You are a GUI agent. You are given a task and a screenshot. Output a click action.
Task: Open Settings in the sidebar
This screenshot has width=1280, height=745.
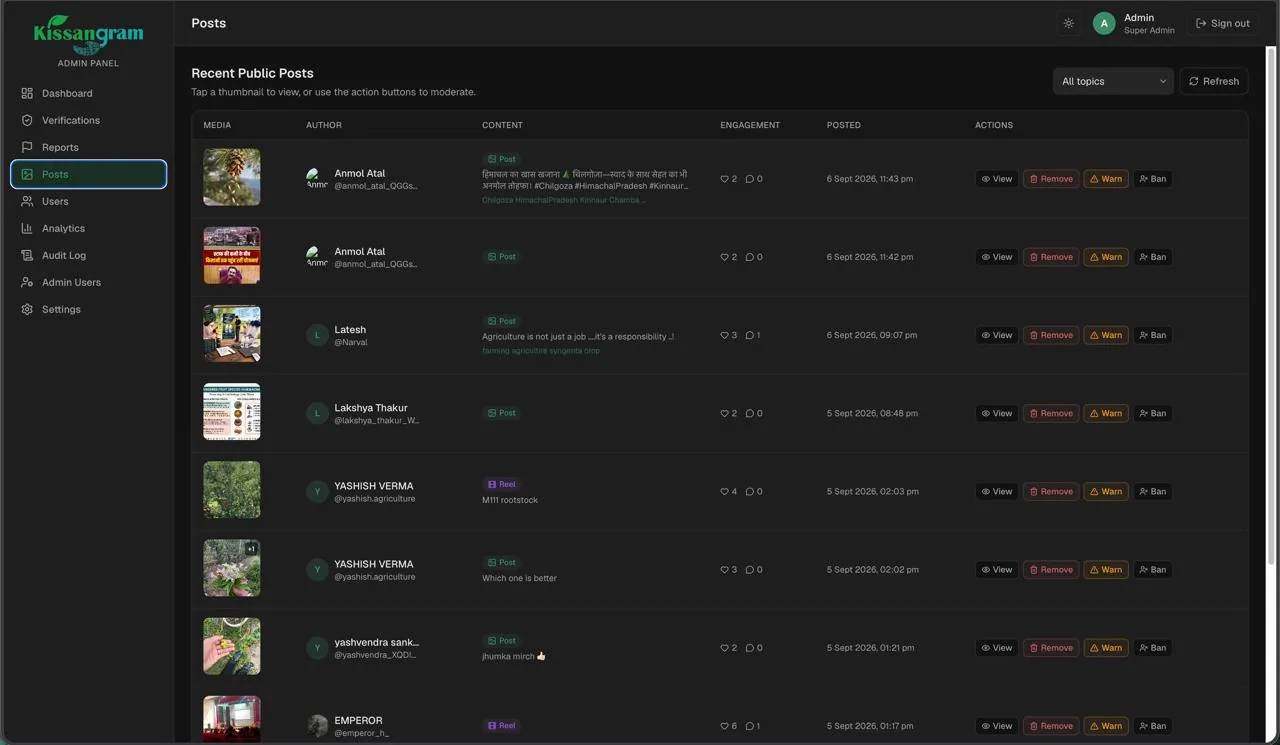tap(88, 309)
